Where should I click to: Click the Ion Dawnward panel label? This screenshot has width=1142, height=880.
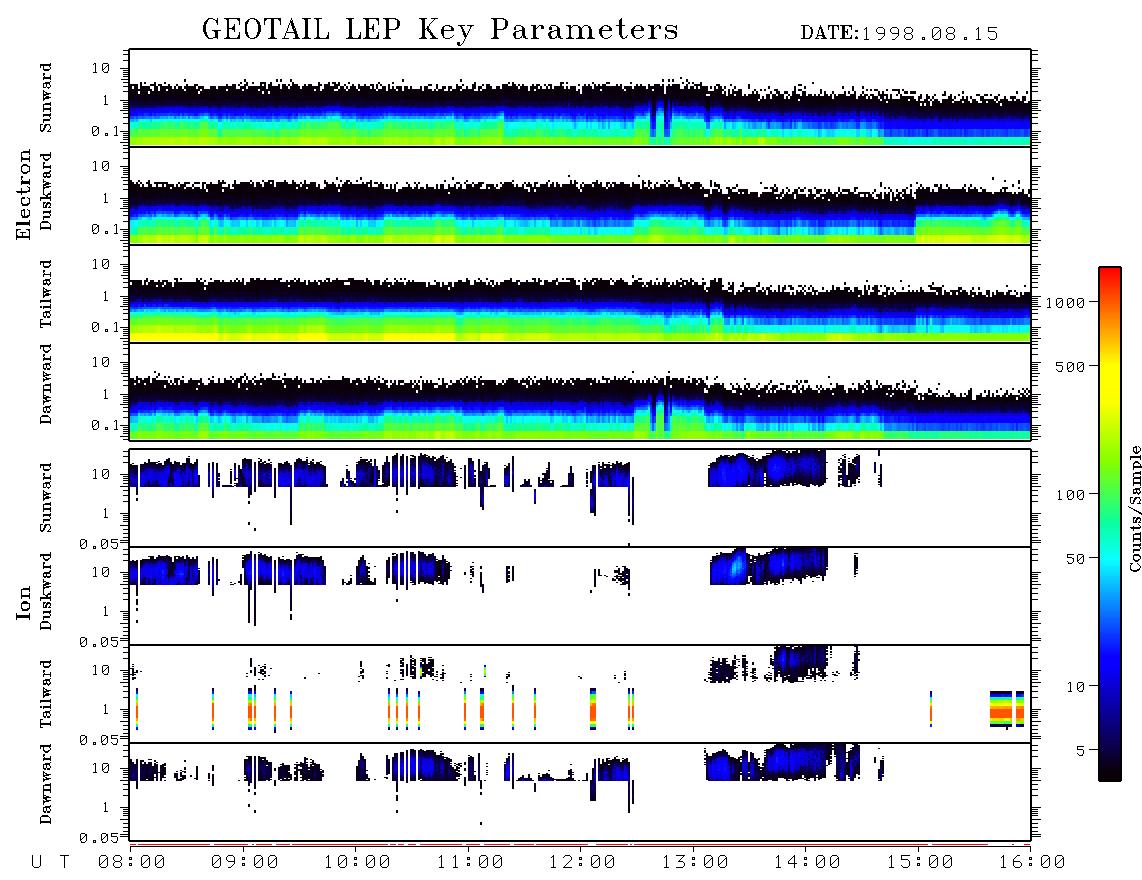pyautogui.click(x=46, y=784)
